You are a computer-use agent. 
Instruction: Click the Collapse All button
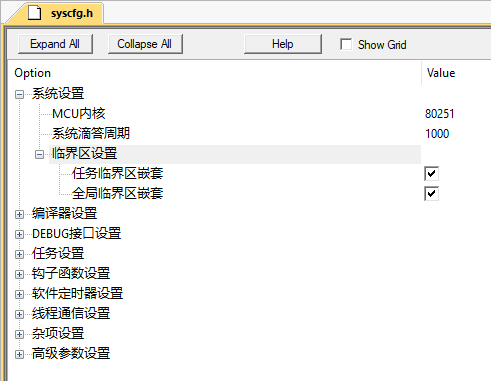(145, 44)
